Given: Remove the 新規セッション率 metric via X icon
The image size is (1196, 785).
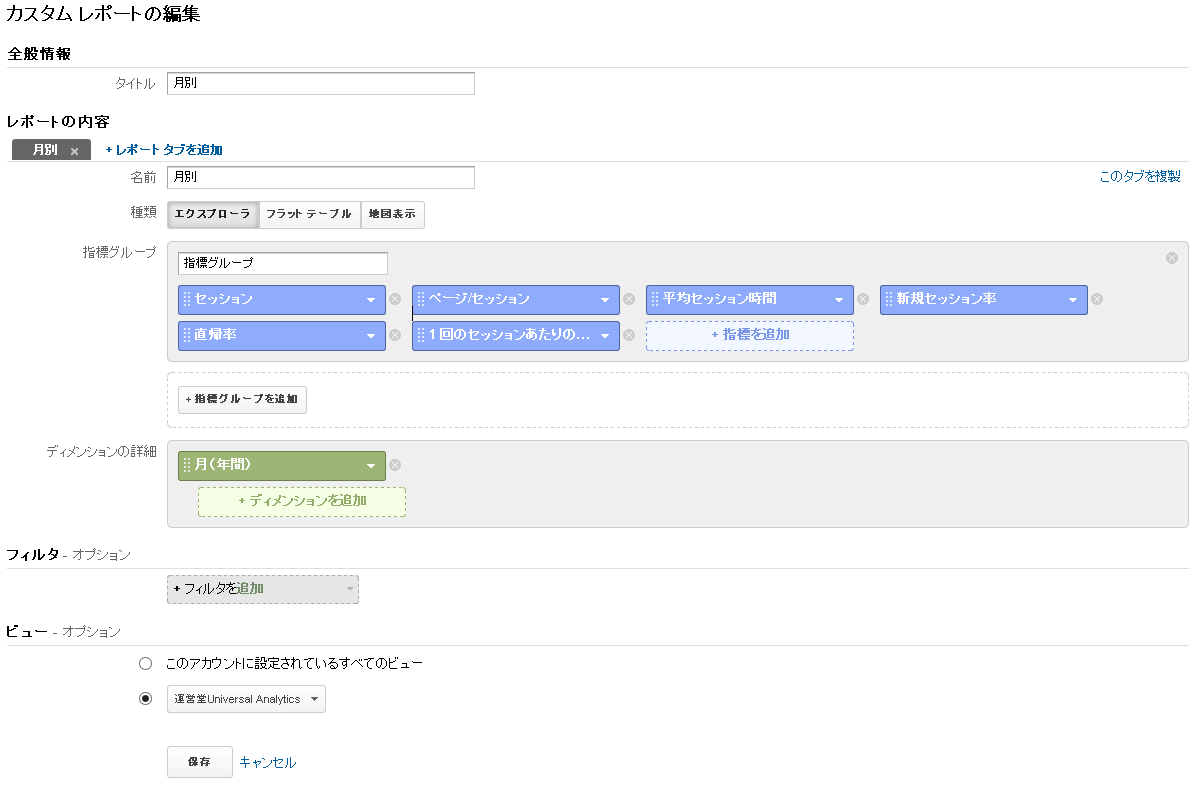Looking at the screenshot, I should click(1097, 299).
